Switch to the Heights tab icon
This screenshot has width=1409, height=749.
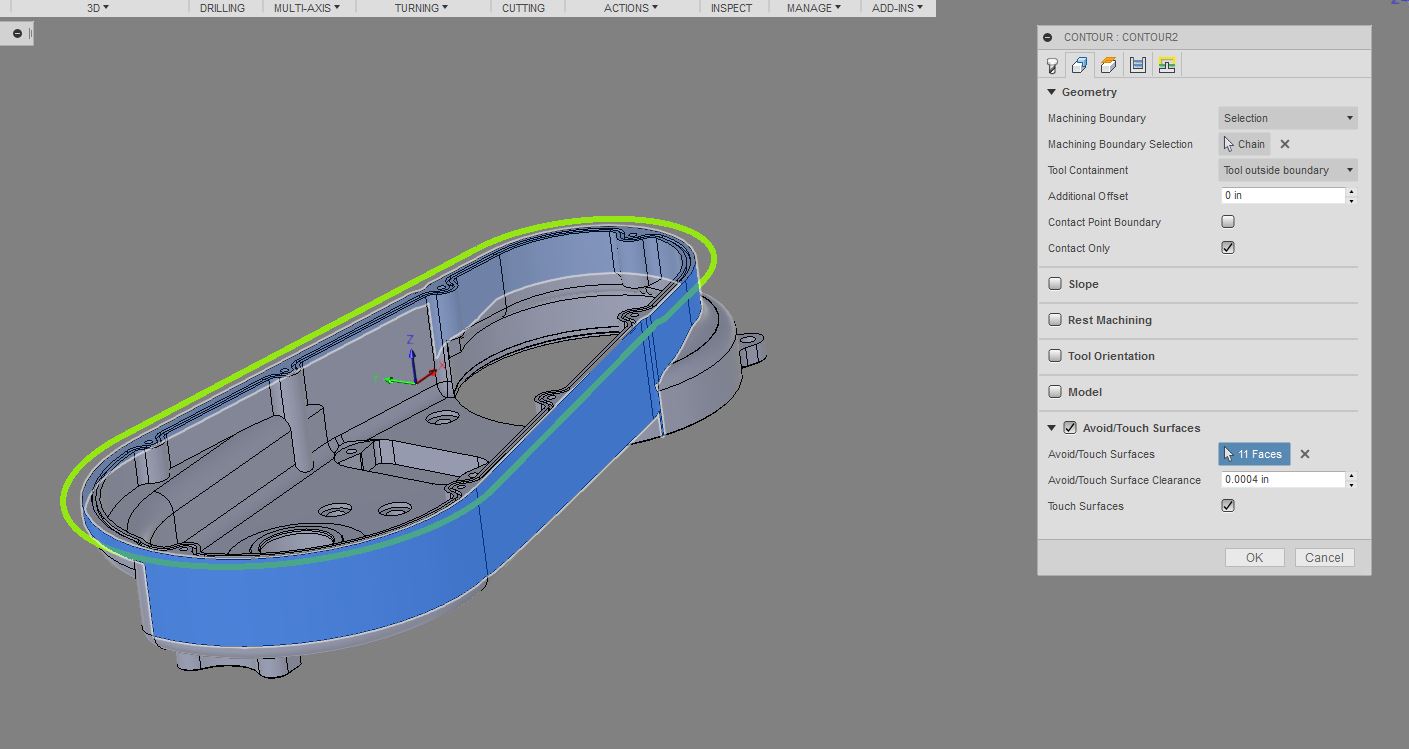pyautogui.click(x=1108, y=65)
